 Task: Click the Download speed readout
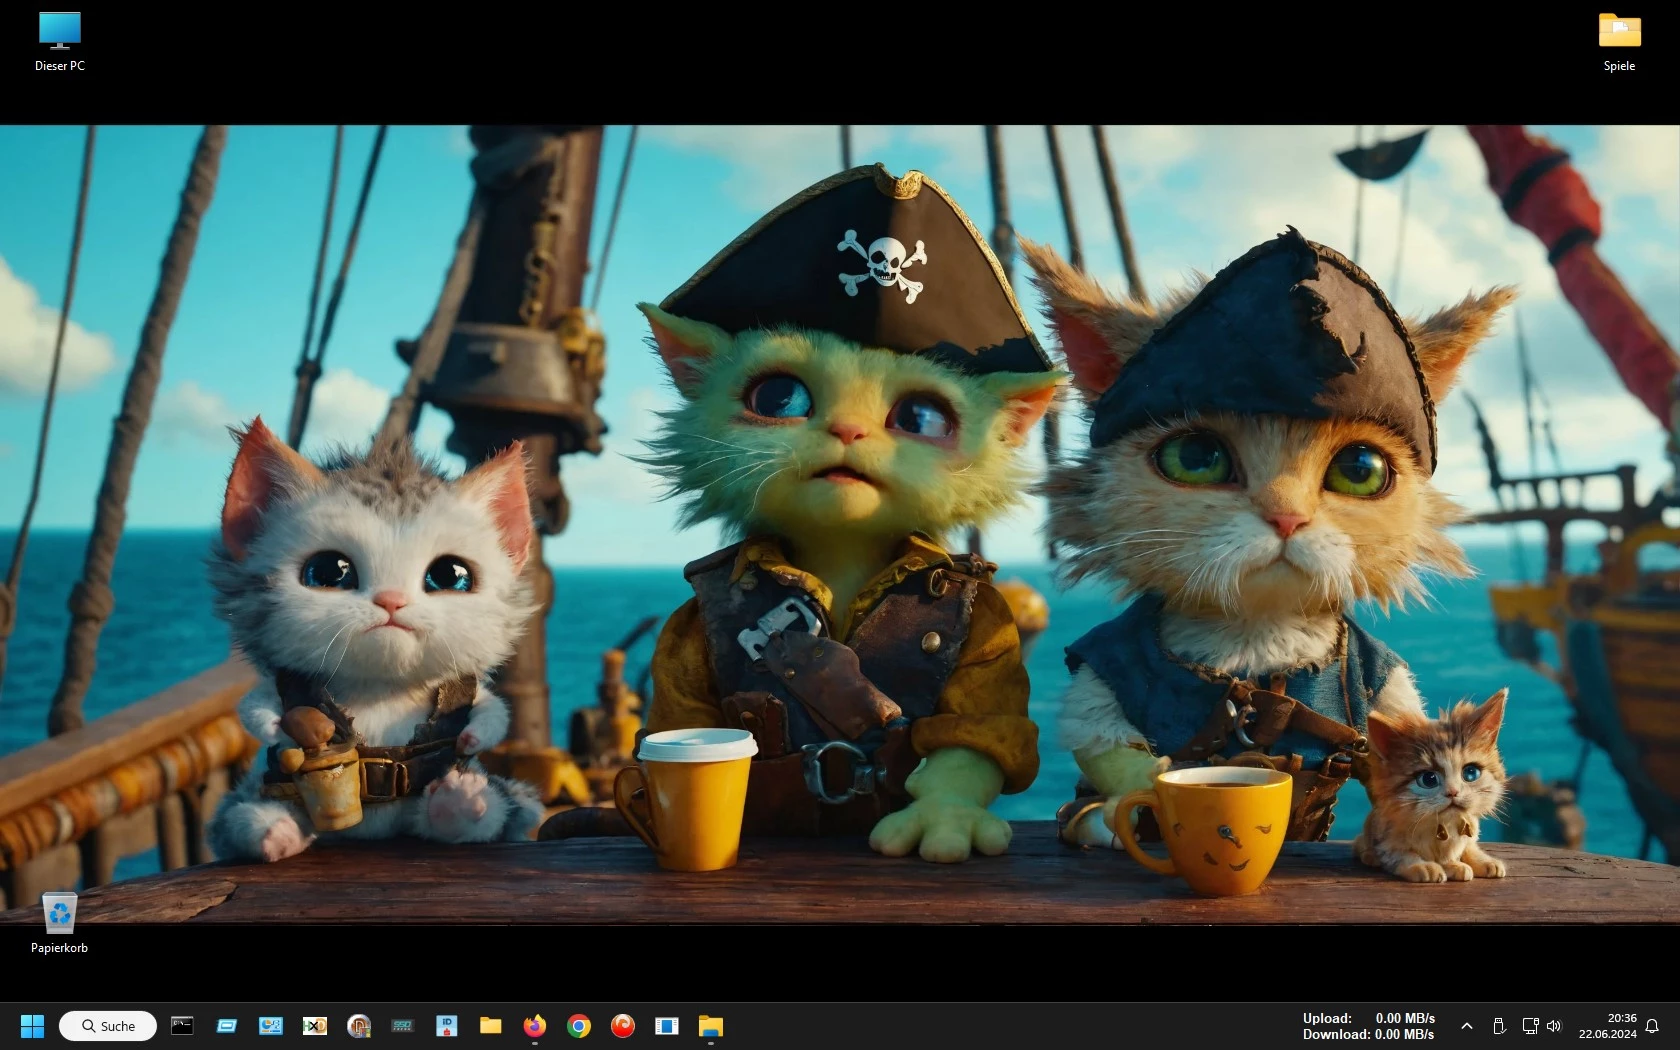click(1368, 1034)
